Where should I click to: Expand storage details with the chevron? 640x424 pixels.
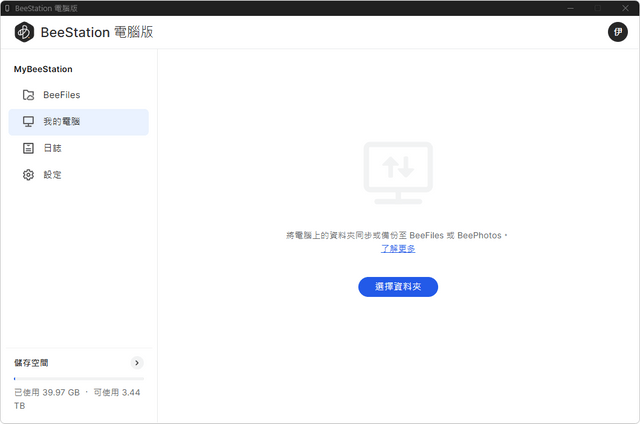tap(137, 363)
